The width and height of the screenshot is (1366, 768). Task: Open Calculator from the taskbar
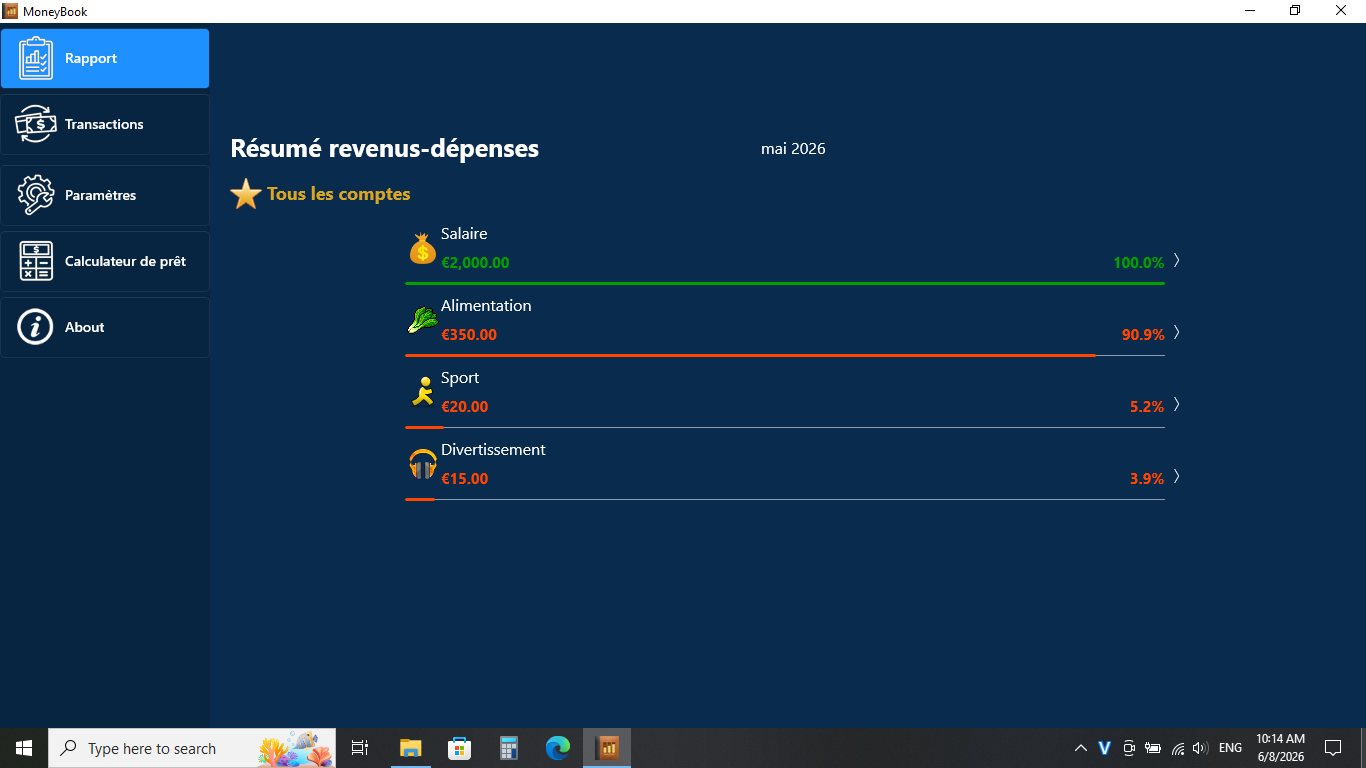(509, 748)
